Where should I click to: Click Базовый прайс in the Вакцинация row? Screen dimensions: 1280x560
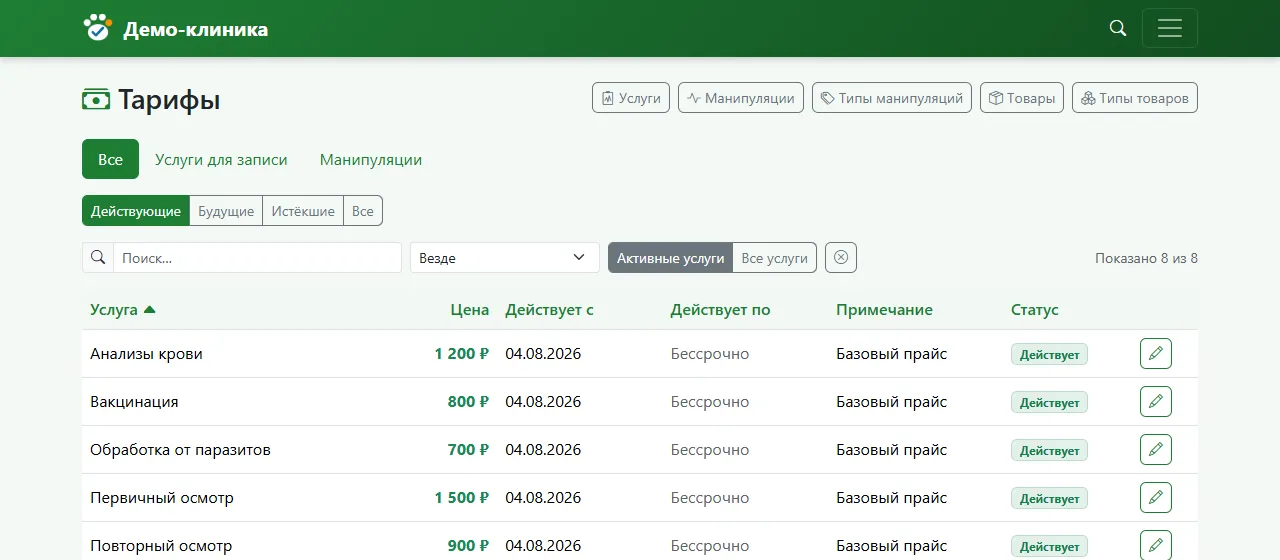891,402
